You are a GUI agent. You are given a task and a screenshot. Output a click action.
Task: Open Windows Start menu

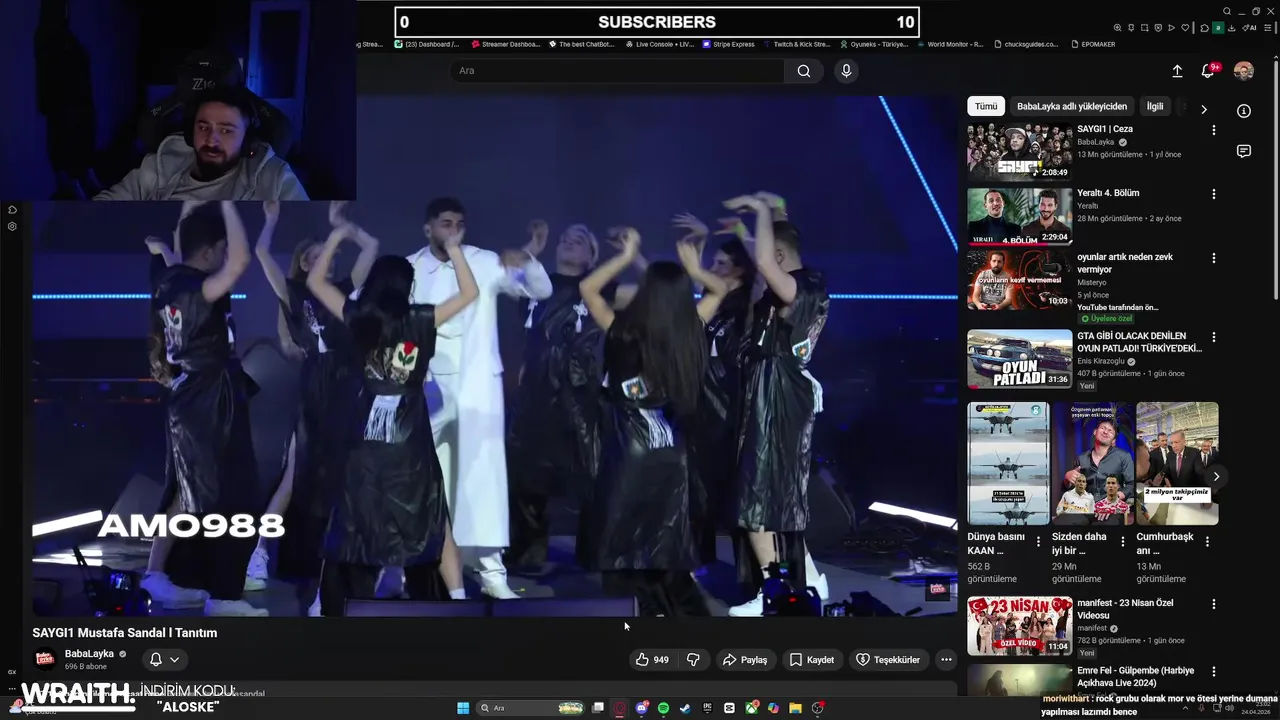[463, 708]
